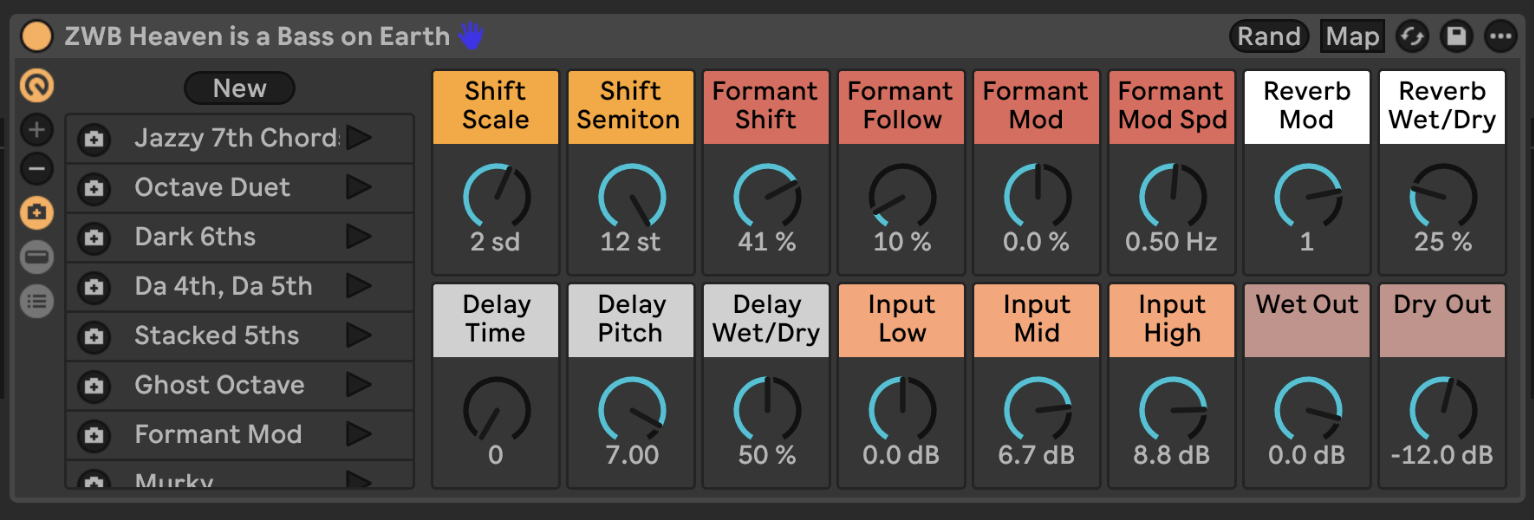
Task: Toggle the device activator power button
Action: (36, 37)
